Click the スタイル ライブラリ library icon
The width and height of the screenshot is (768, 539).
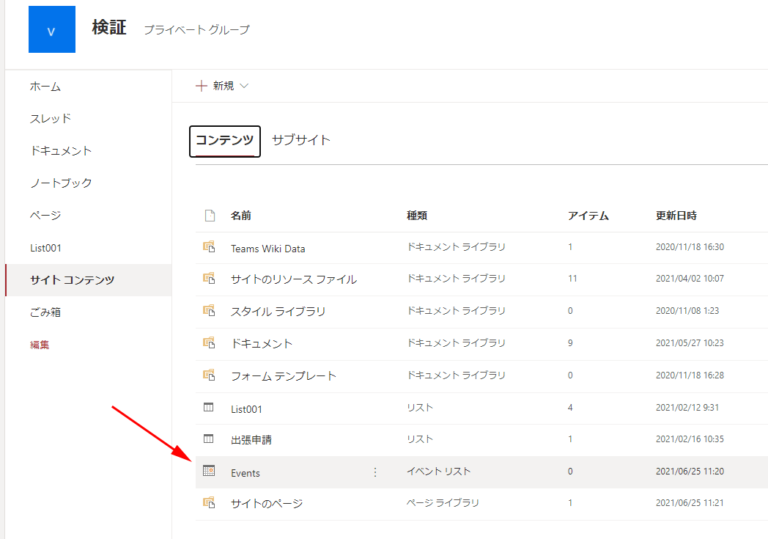pos(209,311)
